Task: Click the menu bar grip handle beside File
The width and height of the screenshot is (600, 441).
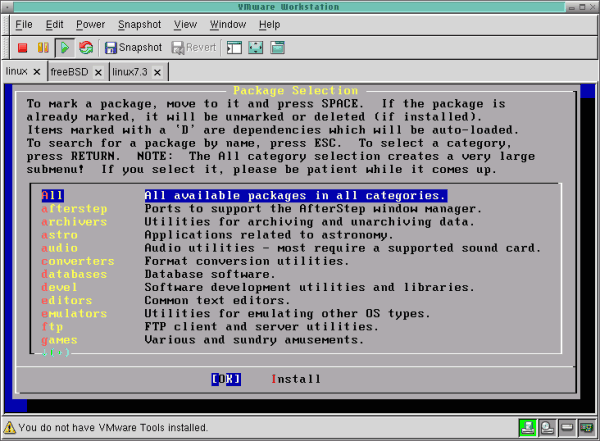Action: tap(6, 24)
